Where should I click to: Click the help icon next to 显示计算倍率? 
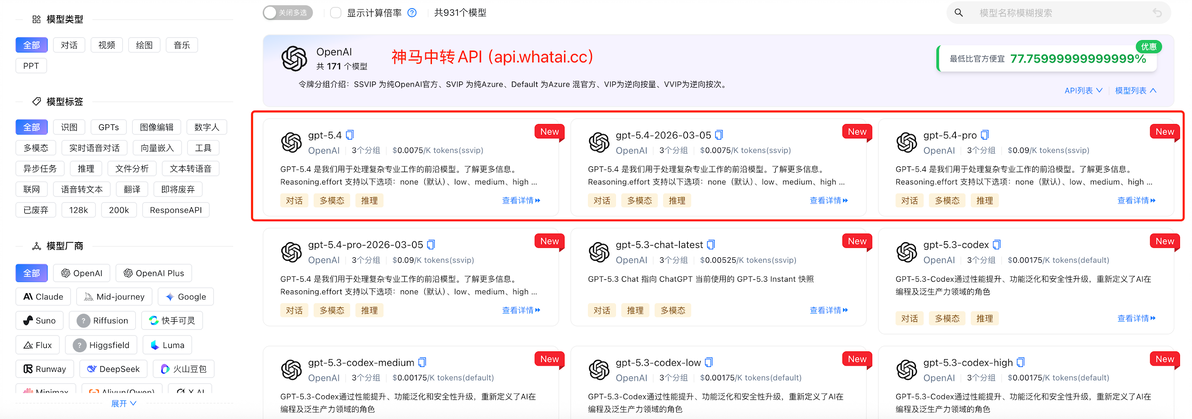click(412, 13)
